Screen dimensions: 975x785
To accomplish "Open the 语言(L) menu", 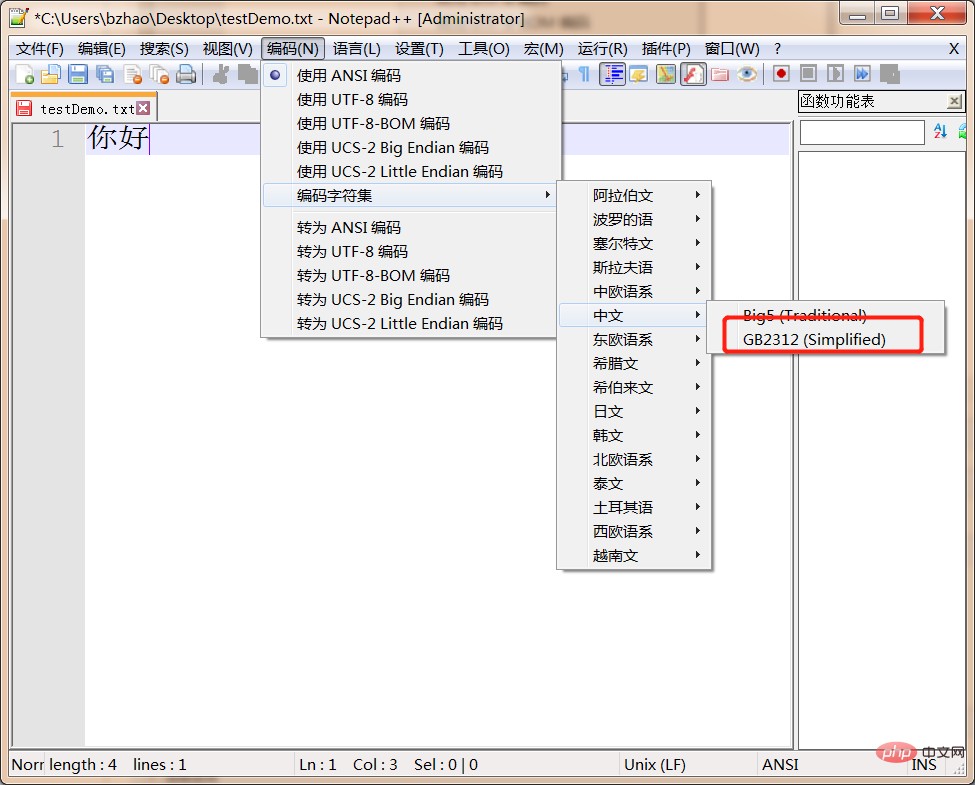I will [x=356, y=49].
